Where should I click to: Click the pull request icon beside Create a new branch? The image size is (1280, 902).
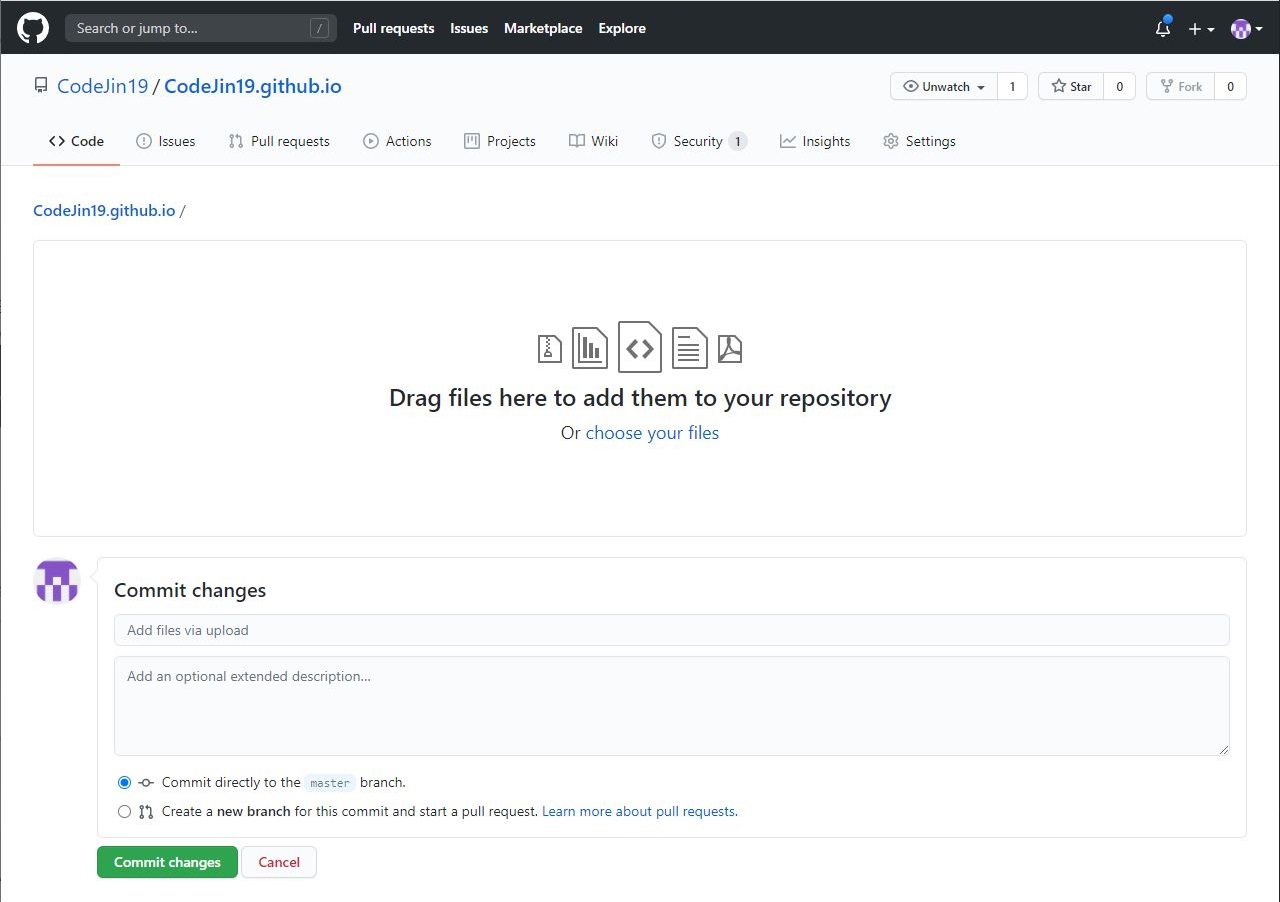pyautogui.click(x=146, y=812)
